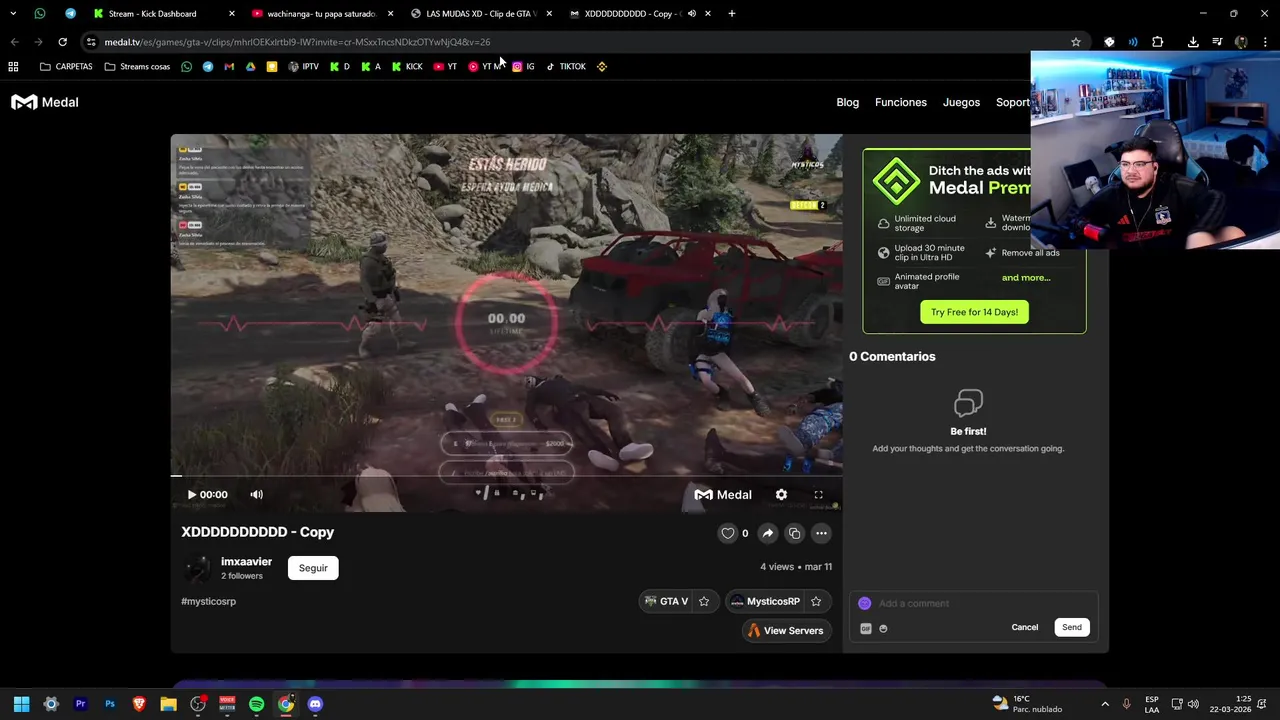Bookmark this page with star icon

(x=1076, y=42)
